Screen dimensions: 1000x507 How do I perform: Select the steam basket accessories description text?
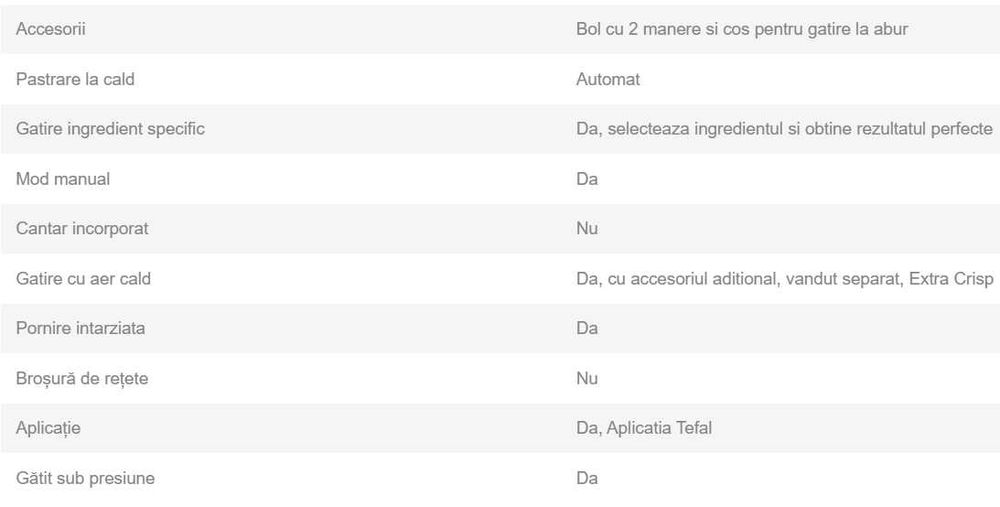741,29
